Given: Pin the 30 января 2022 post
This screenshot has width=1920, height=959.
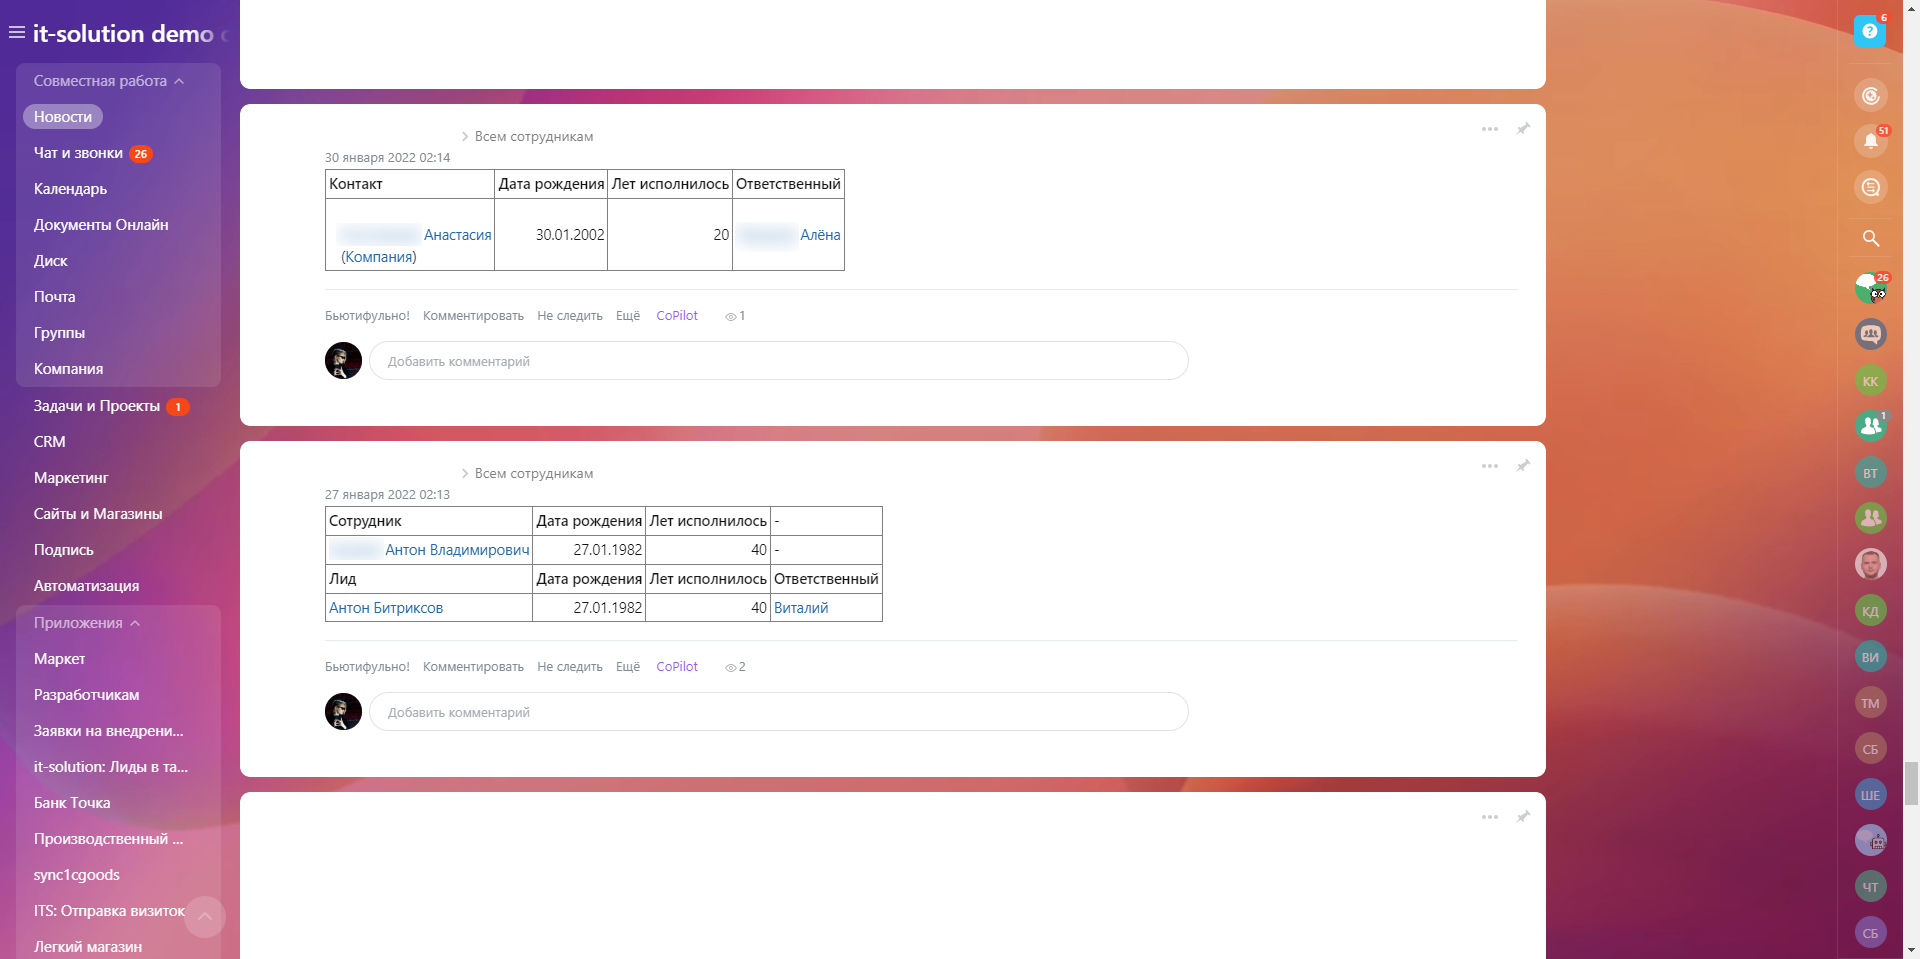Looking at the screenshot, I should click(1523, 129).
